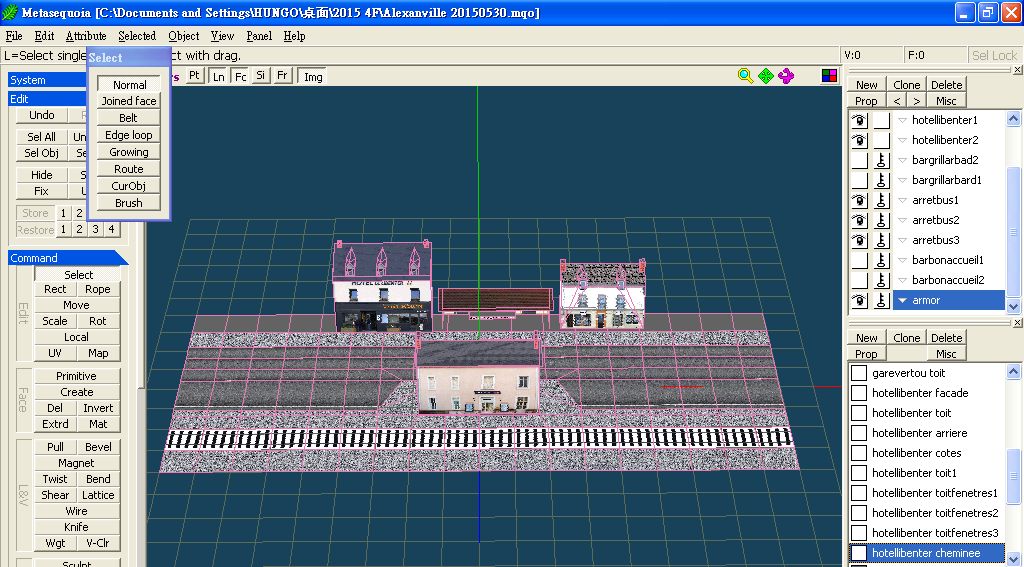Collapse the hotellibenter2 tree triangle
The height and width of the screenshot is (567, 1024).
pos(902,140)
